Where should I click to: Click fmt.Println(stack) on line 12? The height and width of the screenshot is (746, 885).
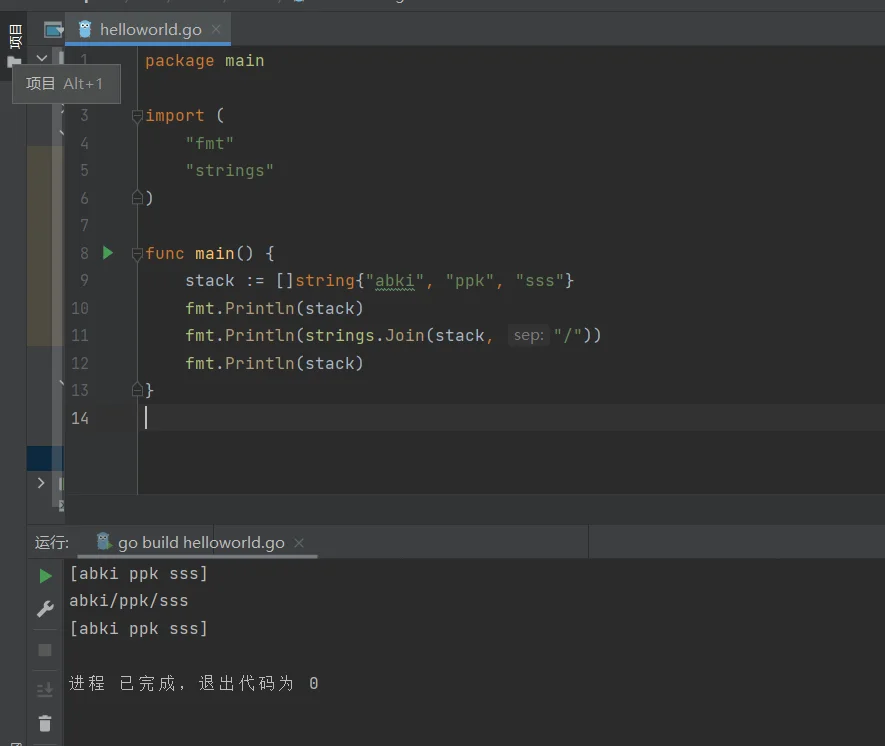tap(274, 363)
